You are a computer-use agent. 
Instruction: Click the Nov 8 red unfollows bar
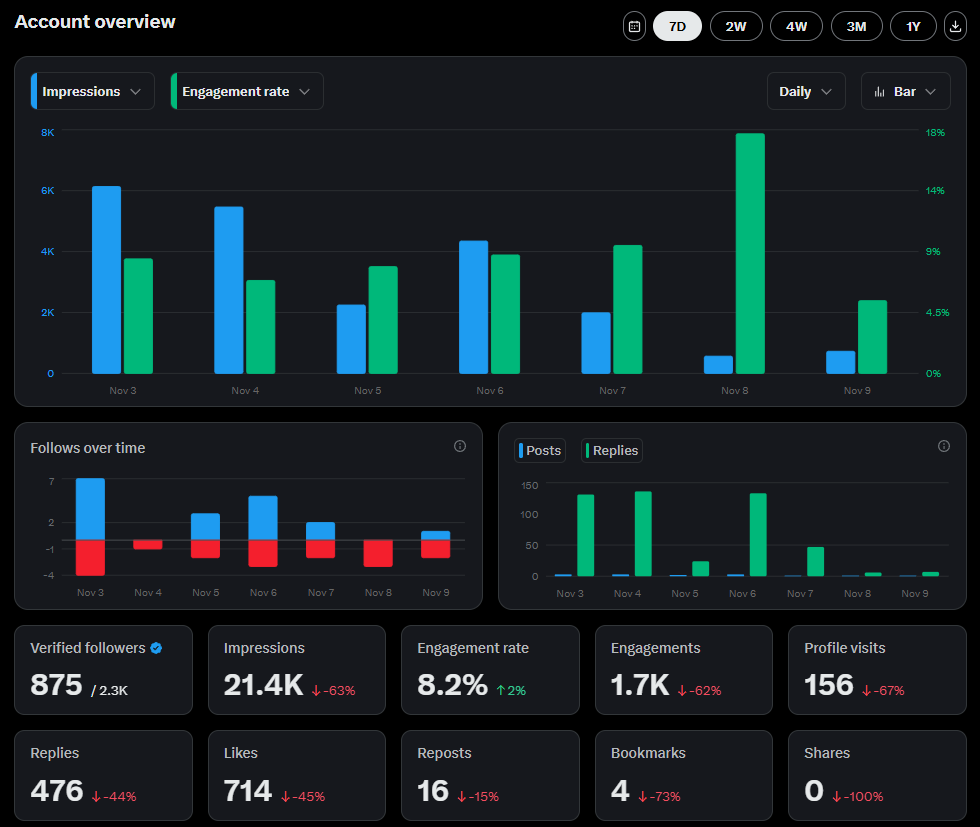tap(378, 553)
